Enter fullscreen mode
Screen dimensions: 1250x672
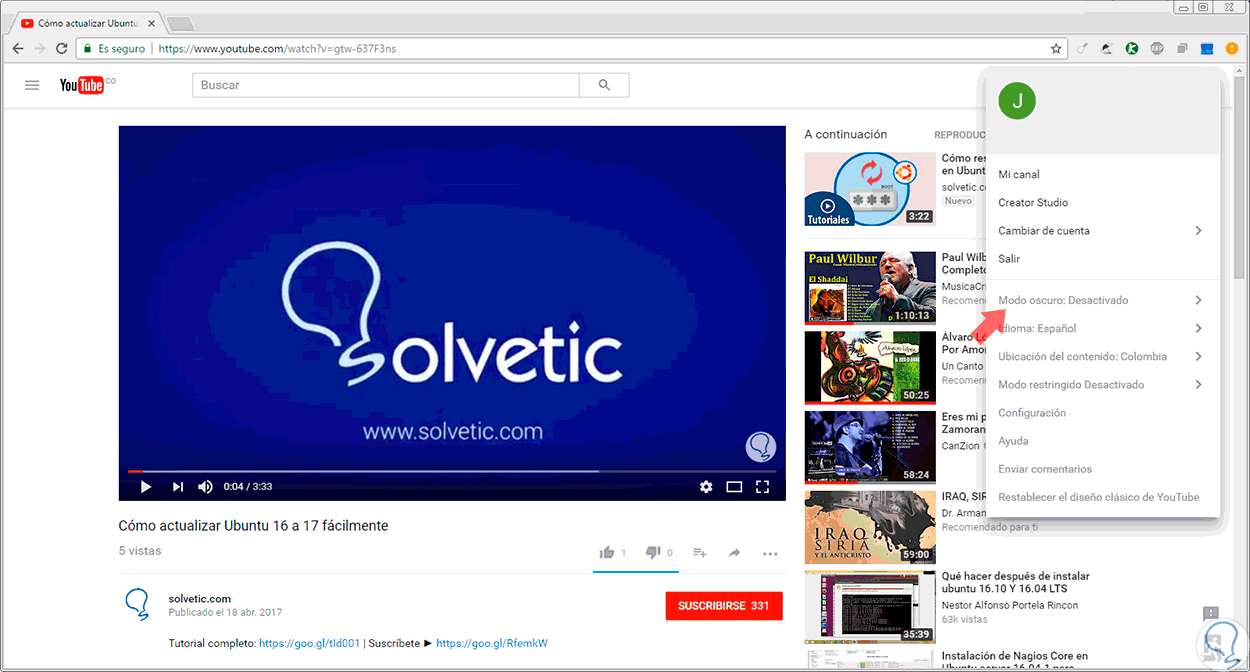pos(762,487)
